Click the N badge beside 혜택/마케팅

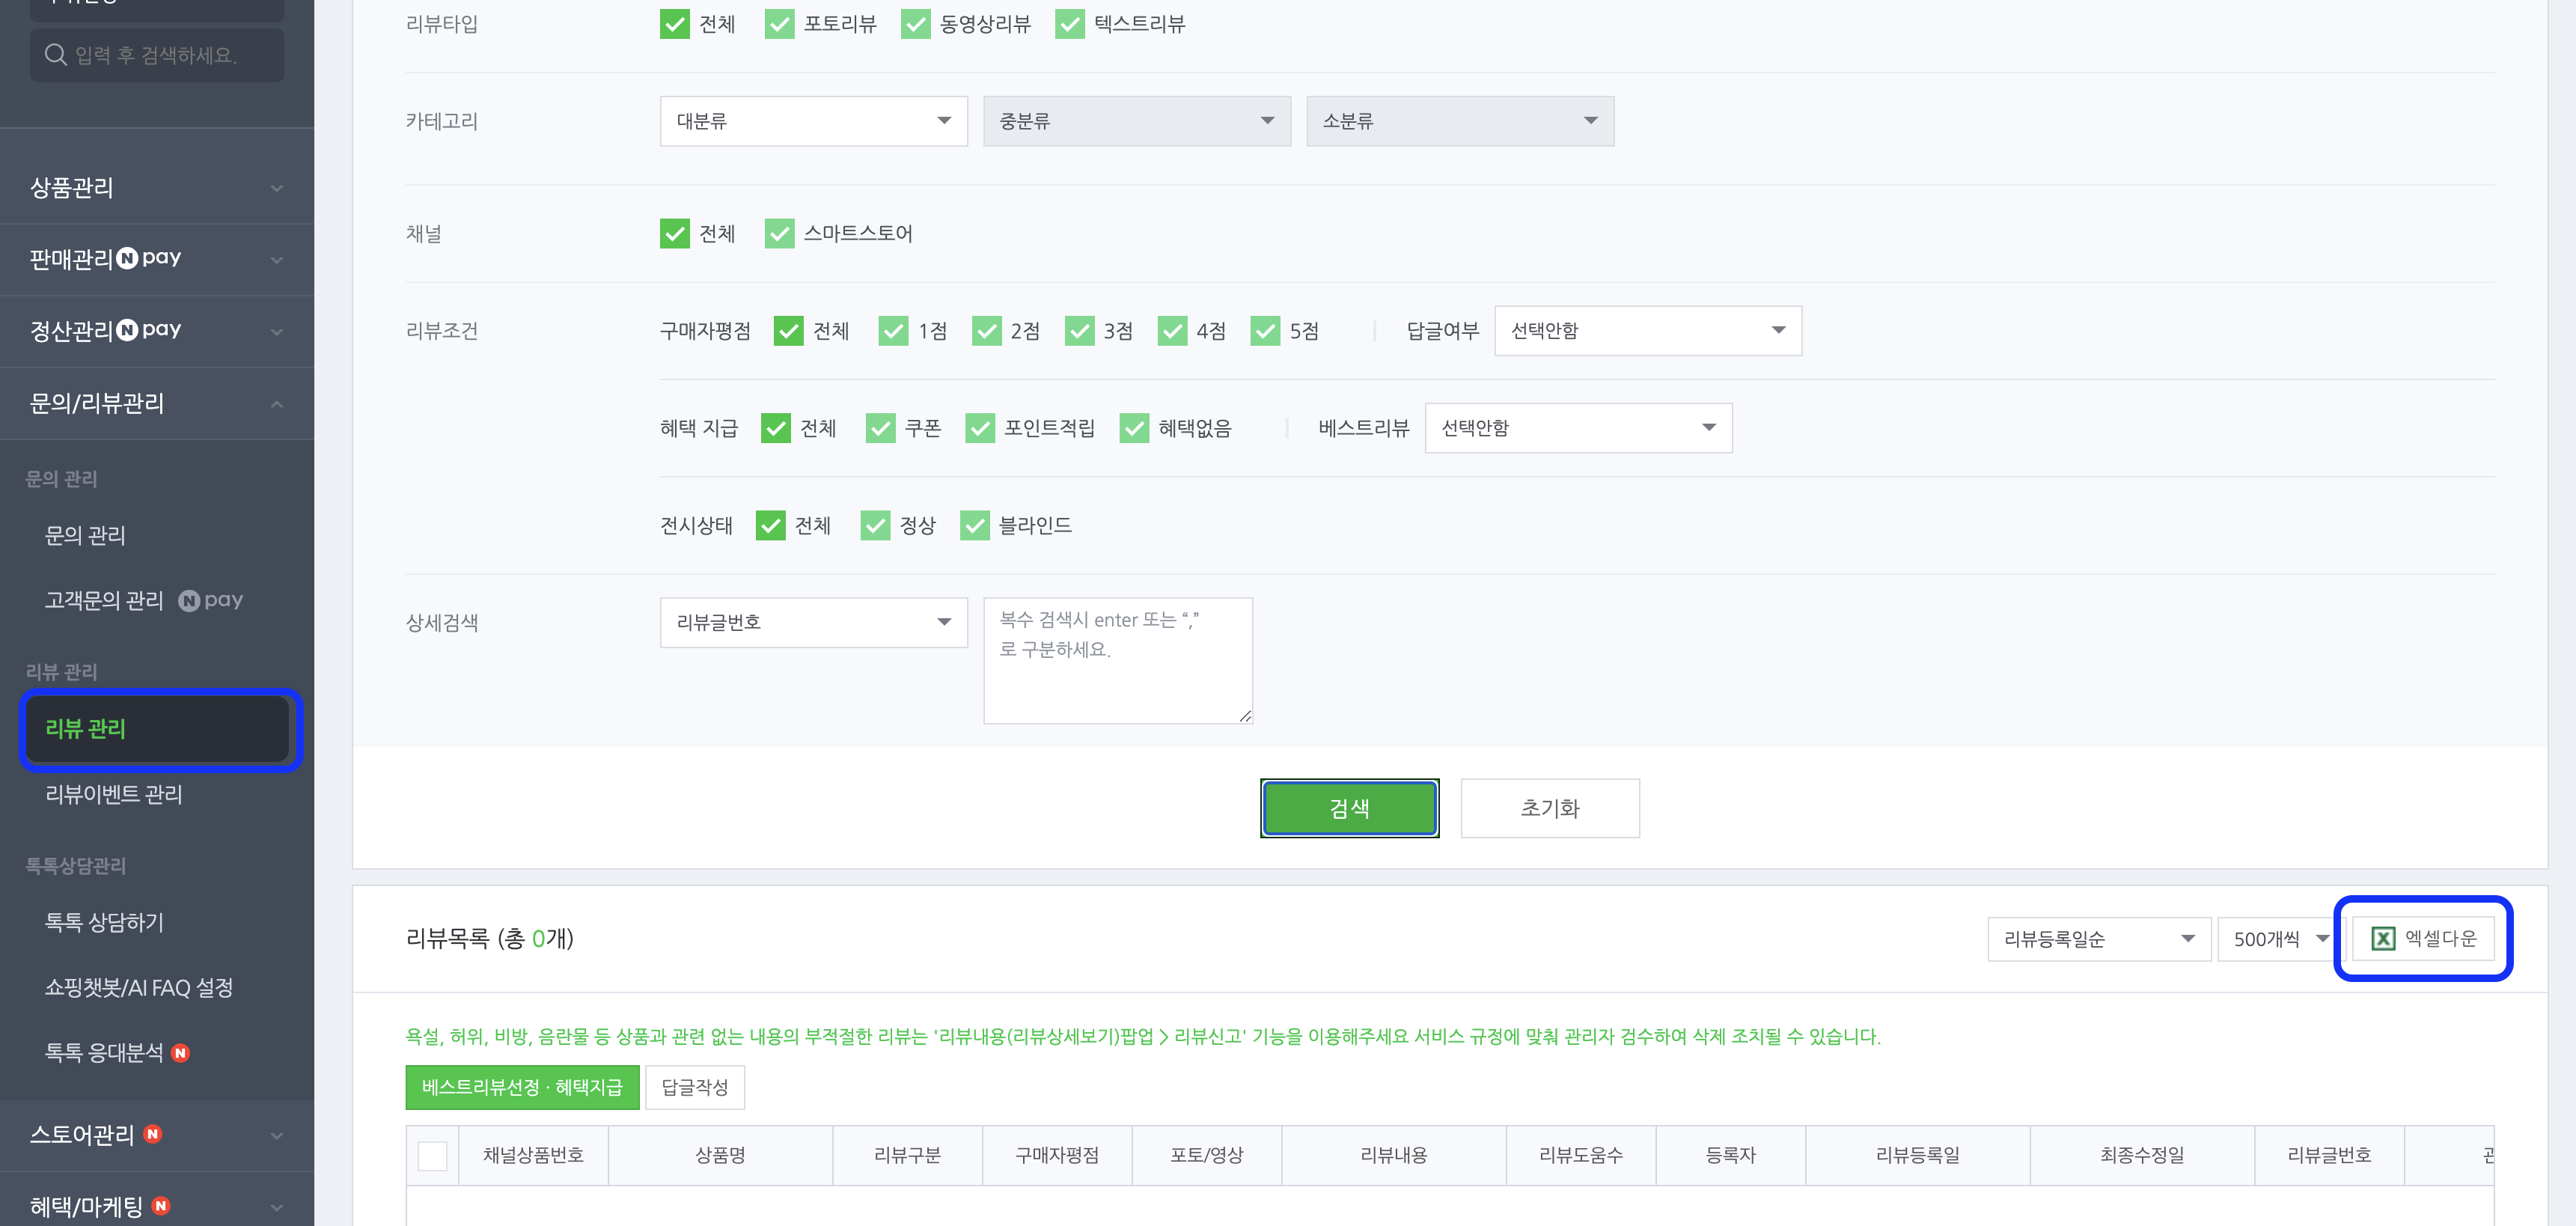click(x=160, y=1205)
